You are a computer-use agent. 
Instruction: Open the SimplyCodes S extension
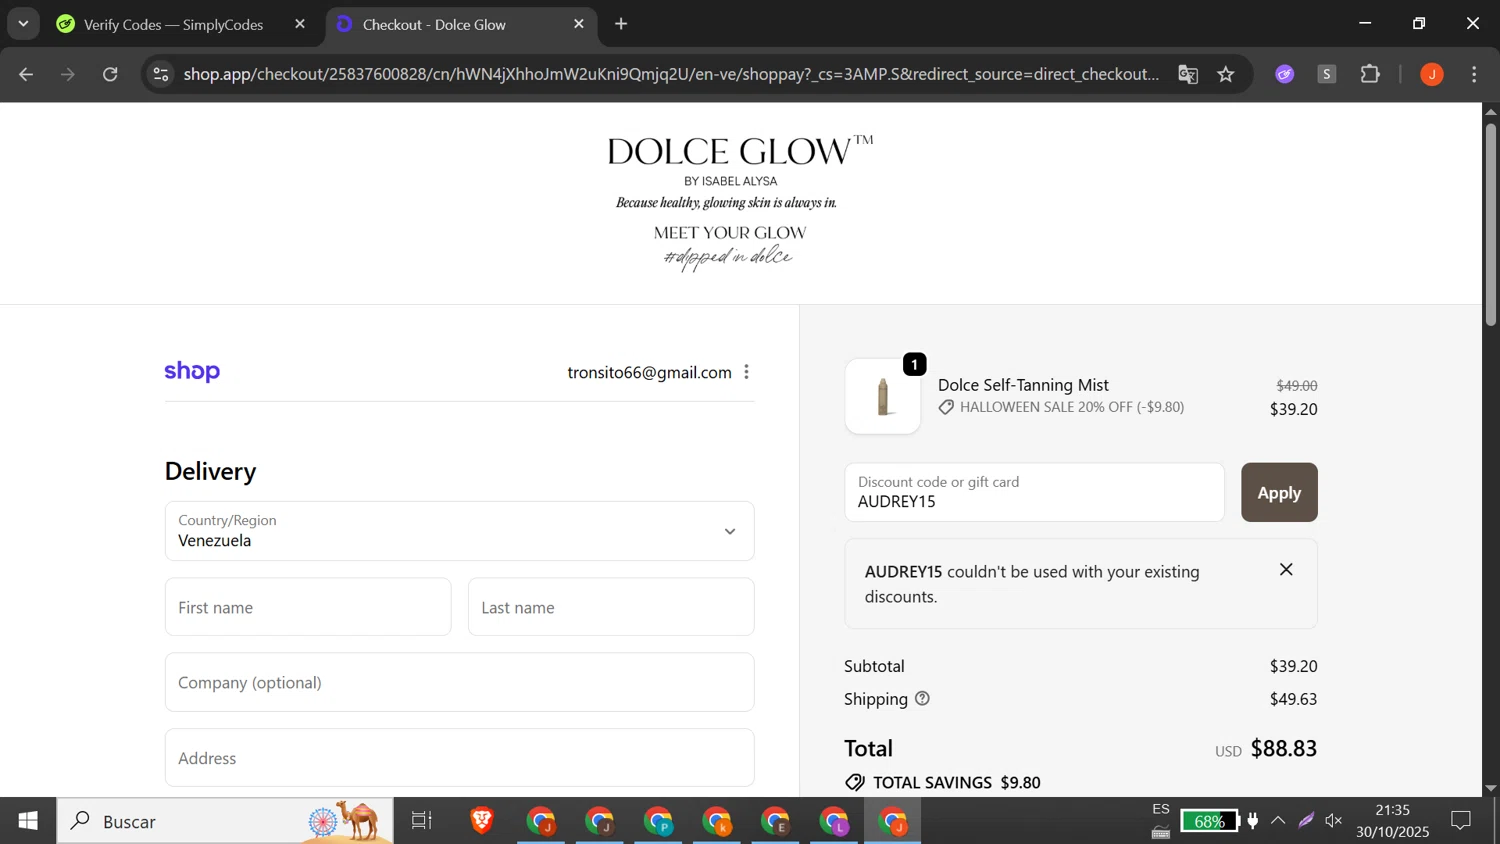click(x=1327, y=74)
